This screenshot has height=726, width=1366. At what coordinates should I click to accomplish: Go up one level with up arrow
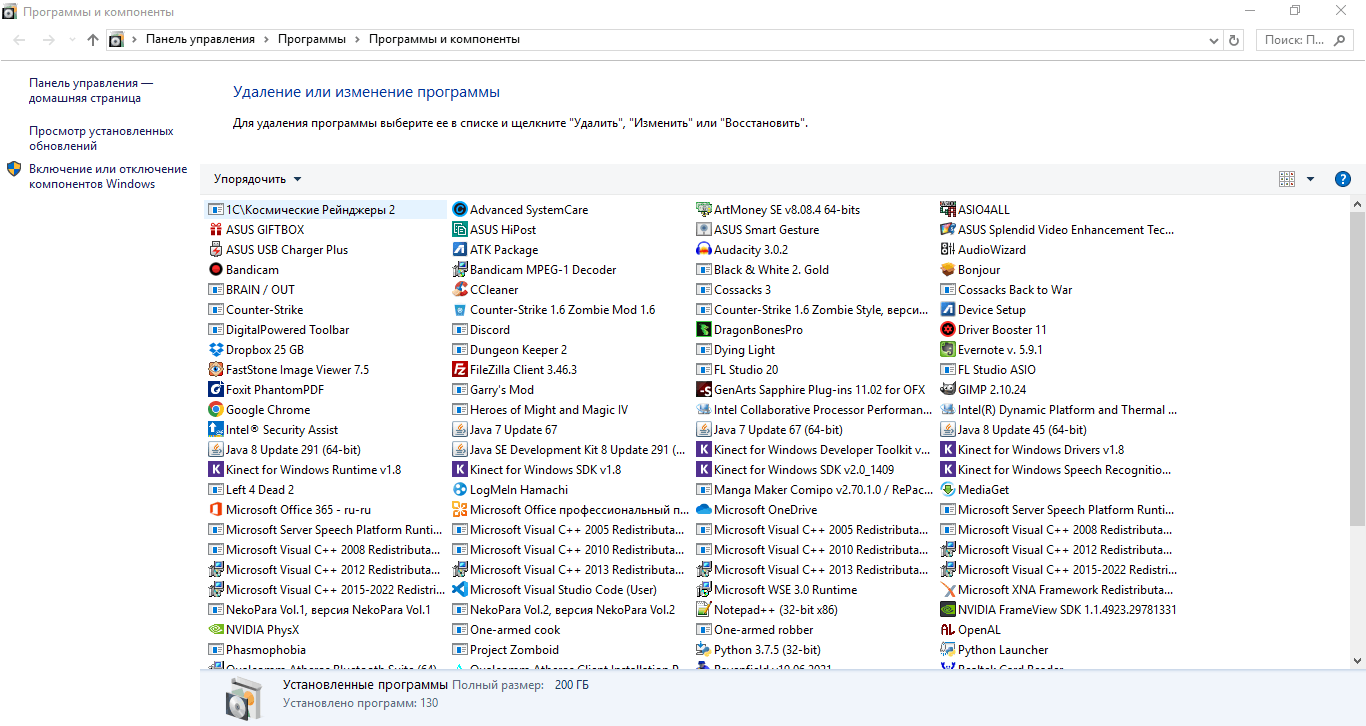coord(93,40)
